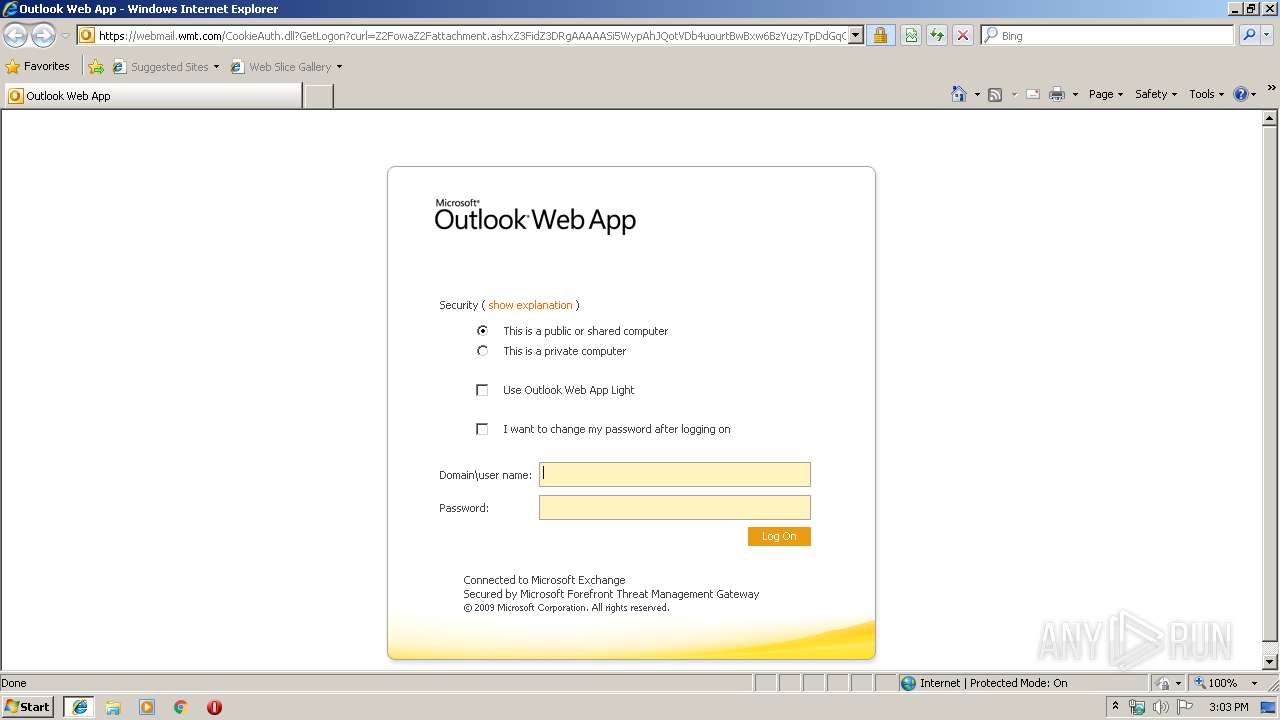Open Internet Explorer taskbar icon
The image size is (1280, 720).
click(80, 707)
